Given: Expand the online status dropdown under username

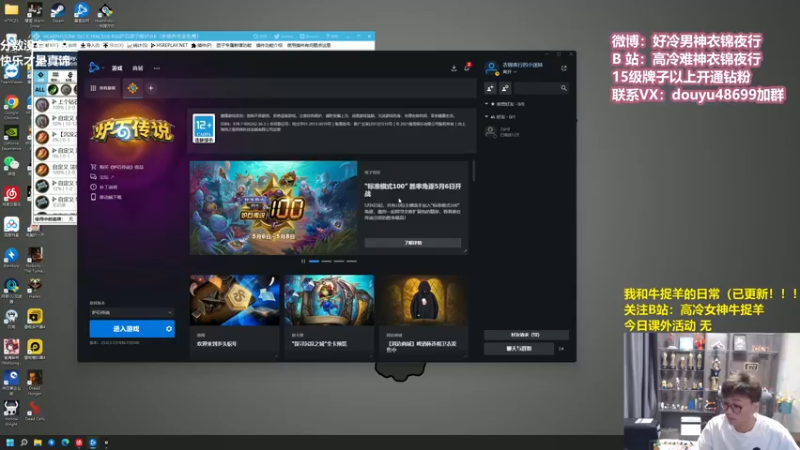Looking at the screenshot, I should (510, 72).
